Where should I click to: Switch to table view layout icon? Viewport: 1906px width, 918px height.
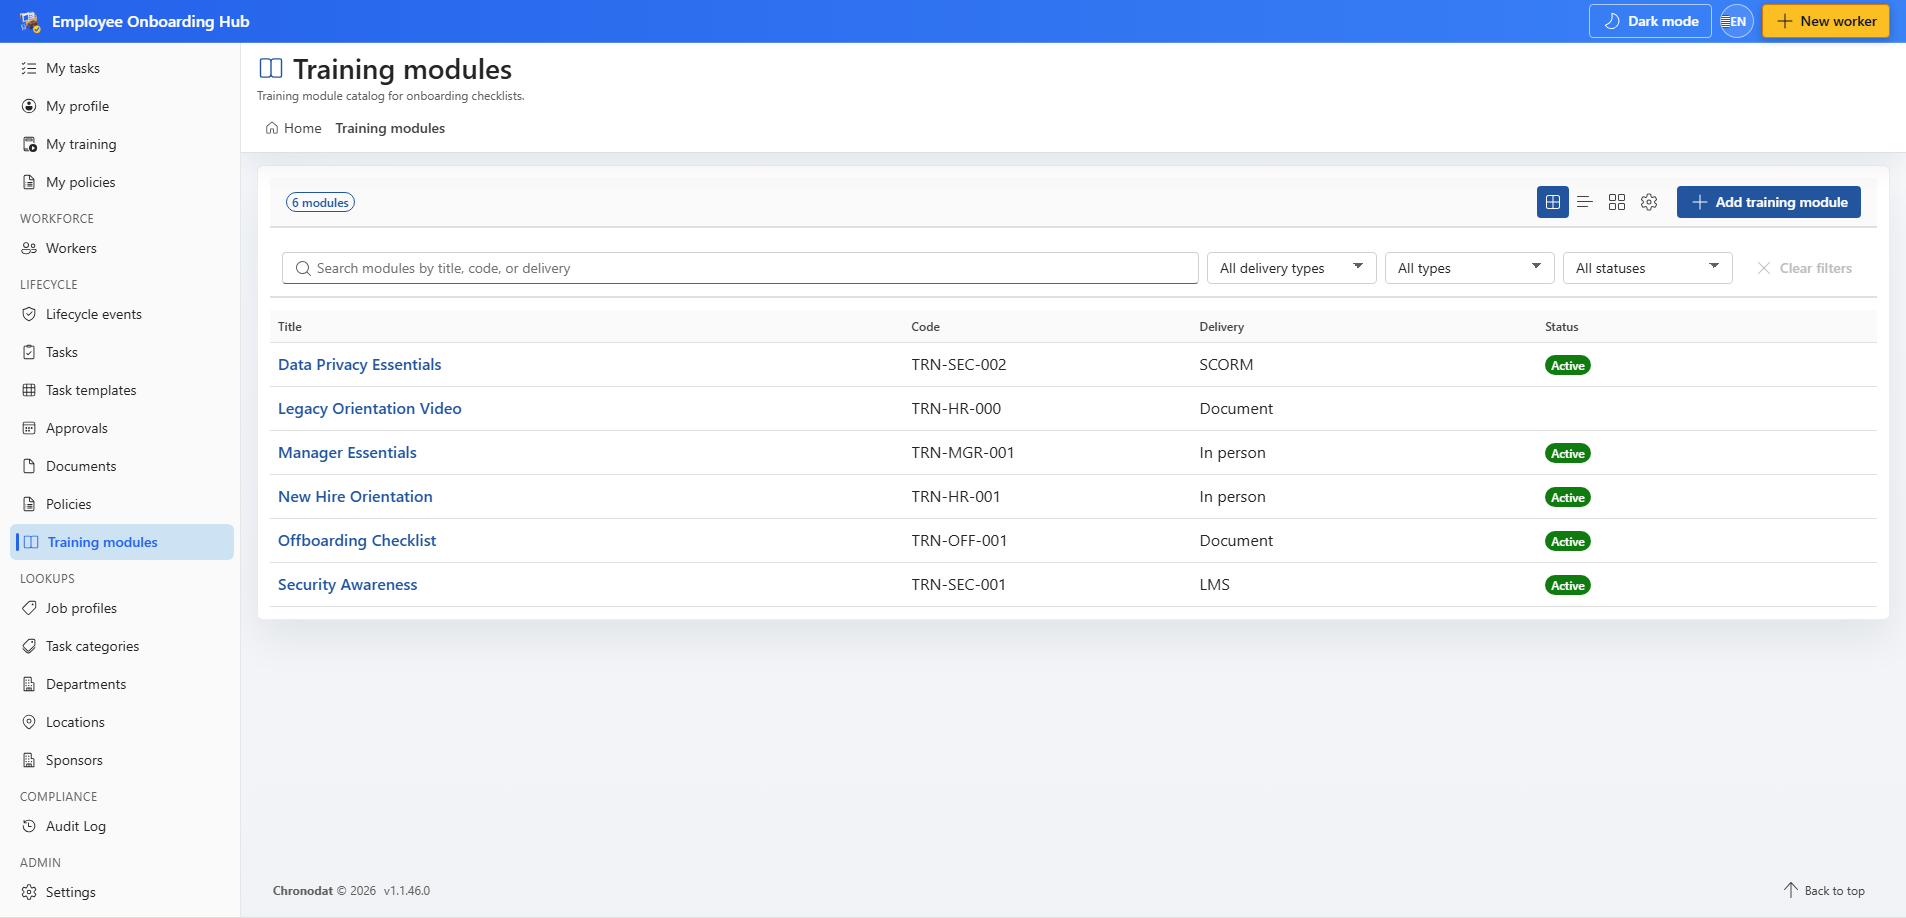tap(1553, 202)
